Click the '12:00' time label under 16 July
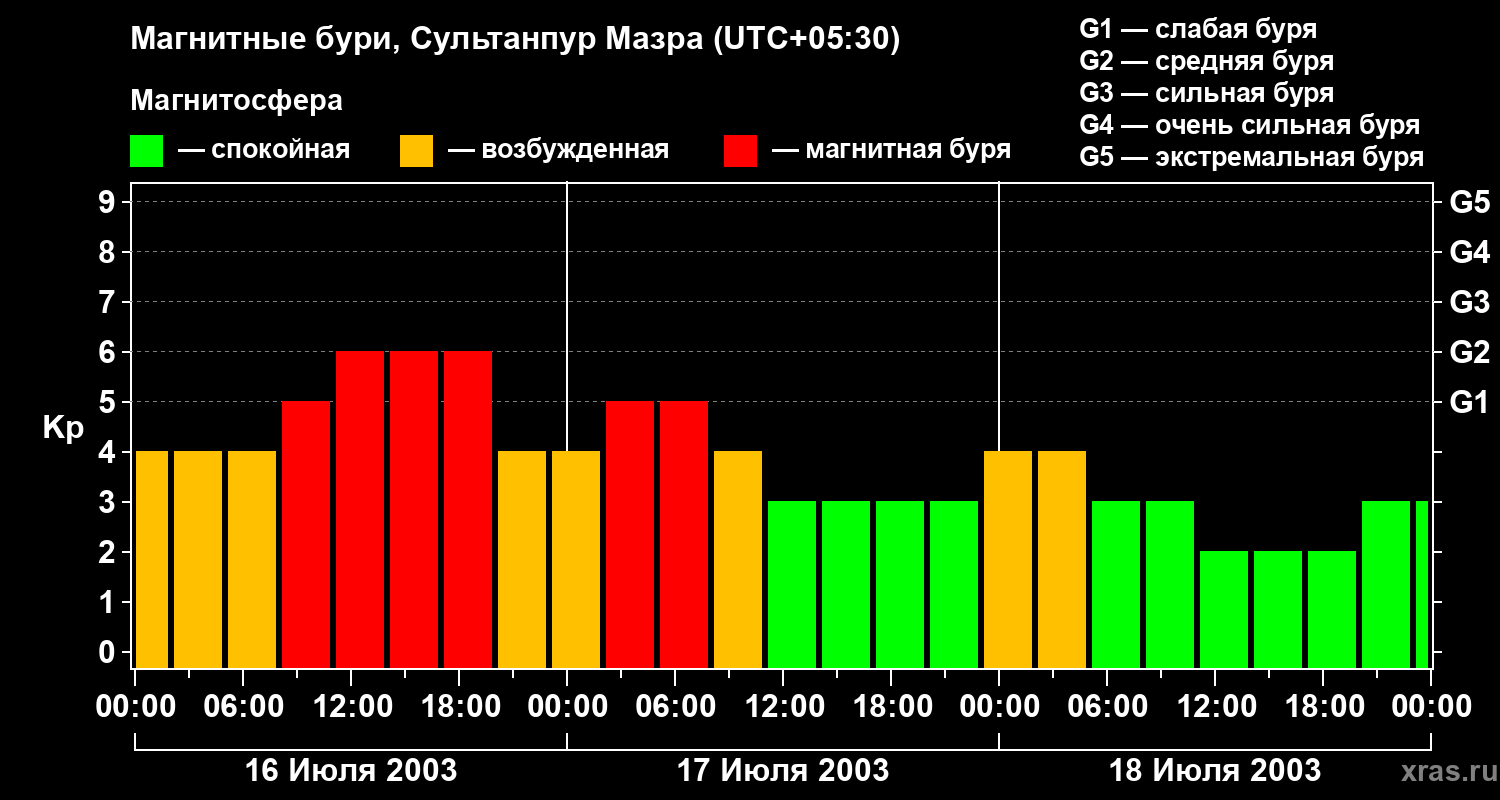The image size is (1500, 800). [351, 707]
